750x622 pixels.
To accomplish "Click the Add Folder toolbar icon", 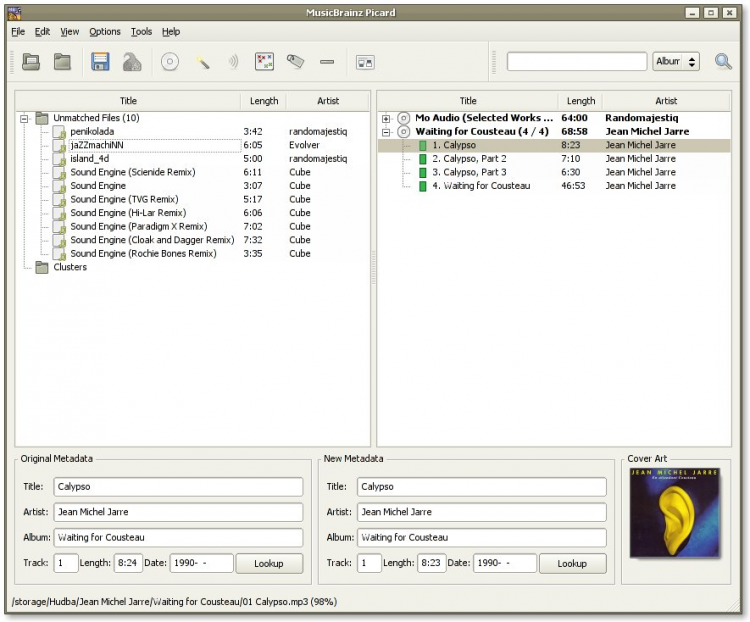I will pos(62,62).
